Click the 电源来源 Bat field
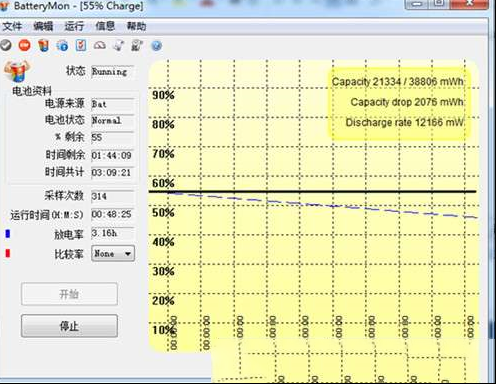The image size is (496, 384). (113, 104)
